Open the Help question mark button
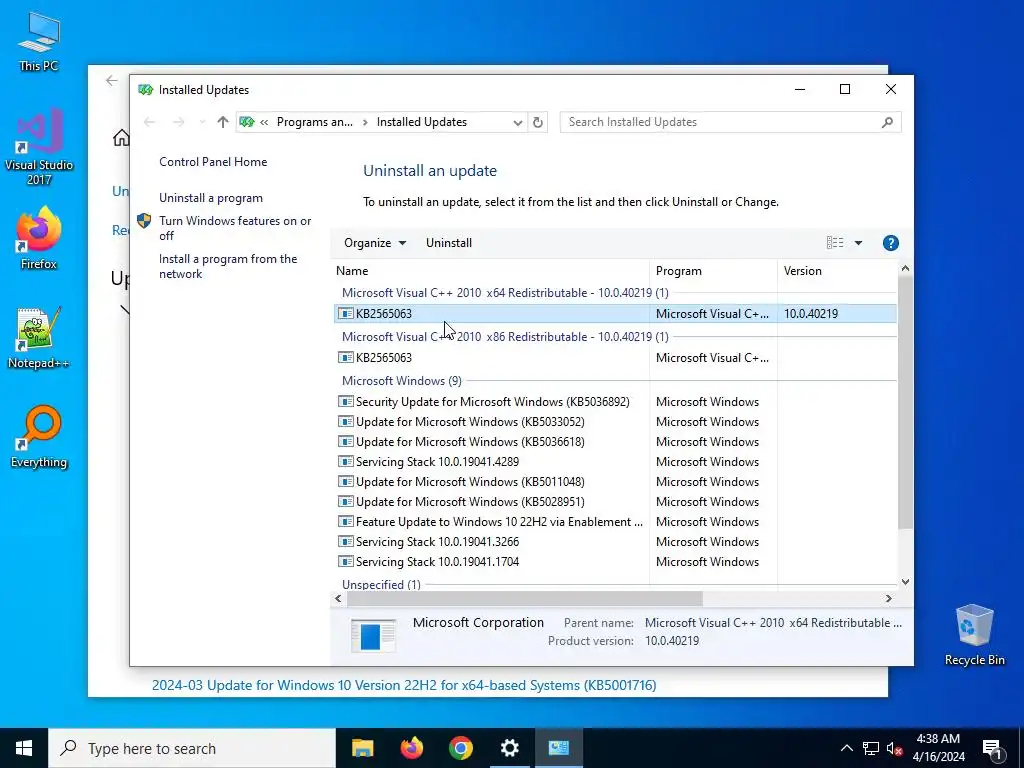This screenshot has width=1024, height=768. click(x=890, y=243)
